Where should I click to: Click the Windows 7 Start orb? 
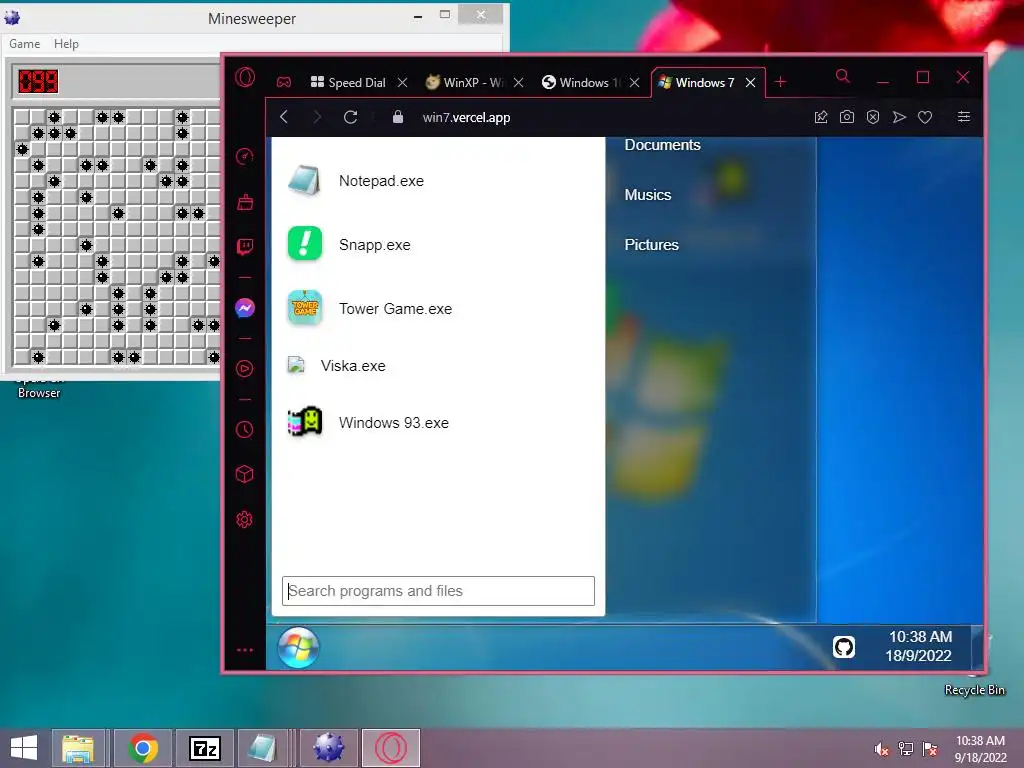tap(298, 648)
